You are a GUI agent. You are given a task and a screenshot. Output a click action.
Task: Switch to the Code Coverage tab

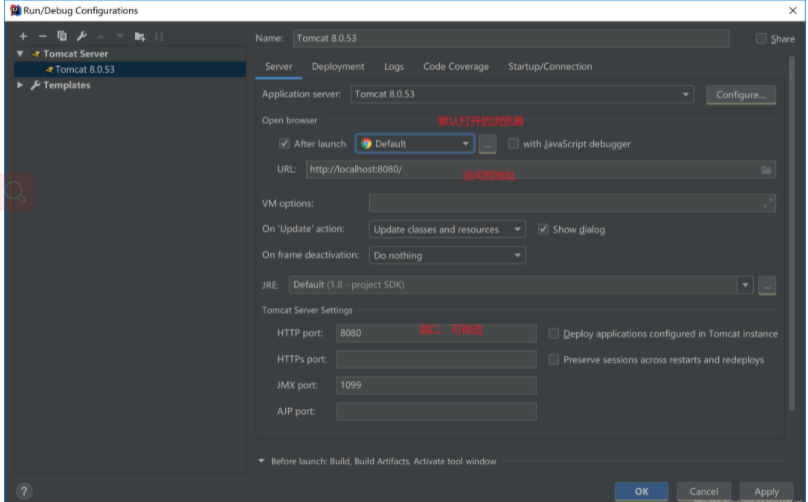(x=456, y=66)
